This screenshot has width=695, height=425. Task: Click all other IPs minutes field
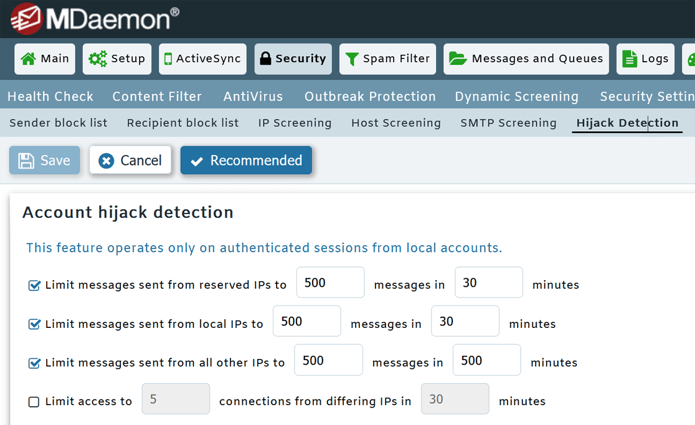click(x=487, y=360)
